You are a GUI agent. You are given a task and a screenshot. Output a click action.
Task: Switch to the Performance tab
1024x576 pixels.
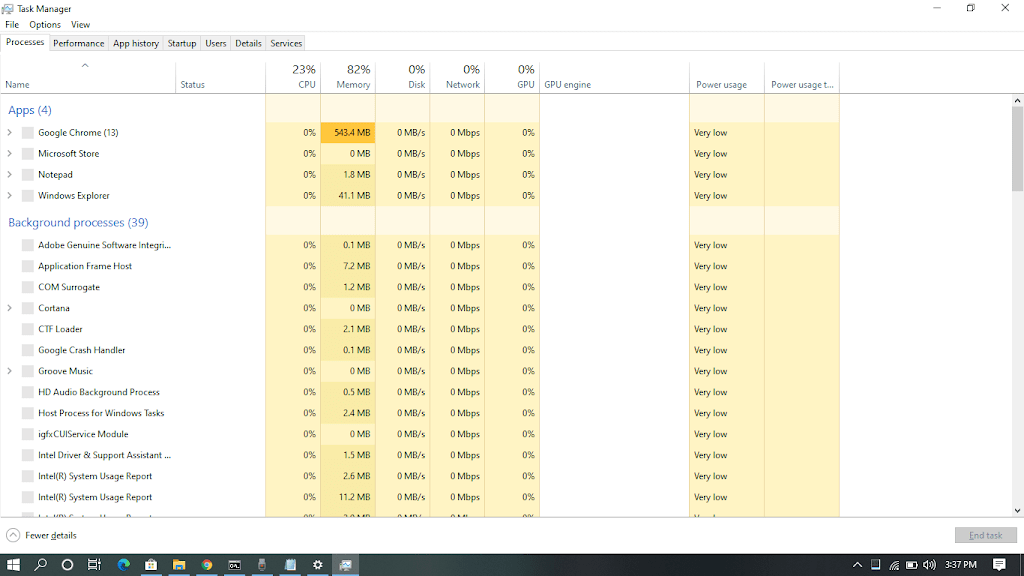click(x=78, y=43)
